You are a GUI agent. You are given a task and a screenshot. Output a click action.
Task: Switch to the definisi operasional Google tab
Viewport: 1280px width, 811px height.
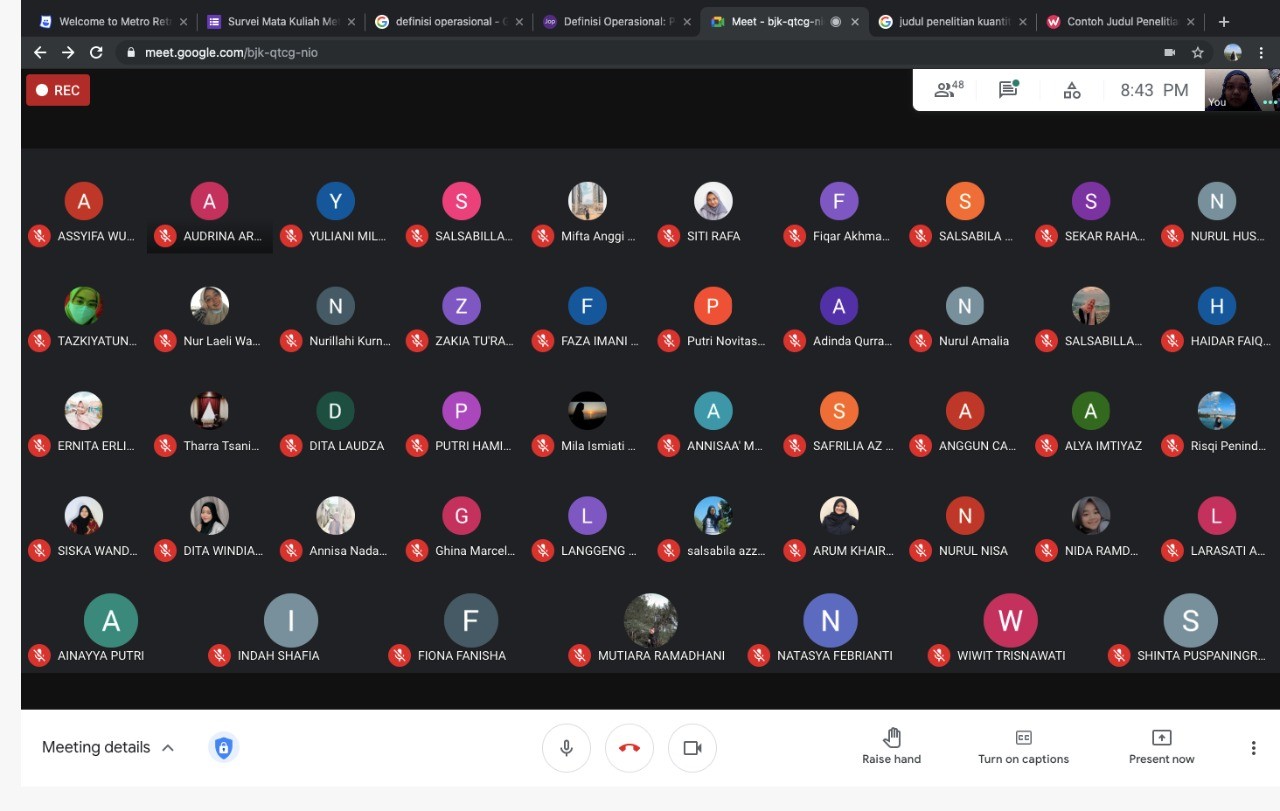[447, 21]
